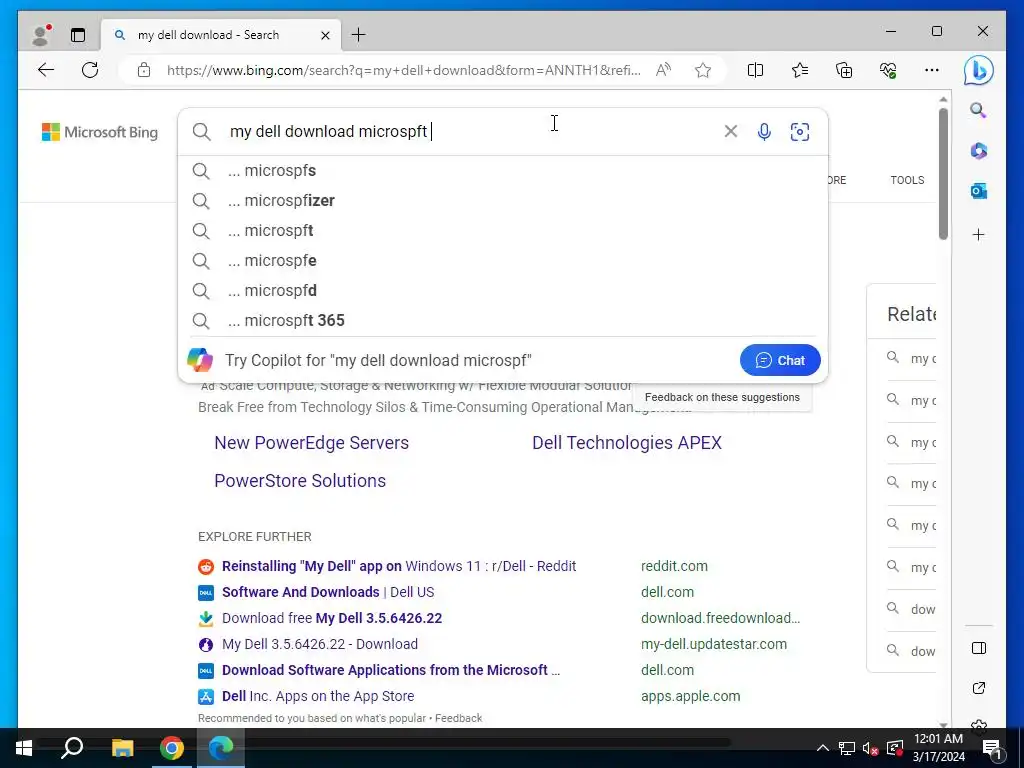Show hidden system tray icons

pos(823,748)
